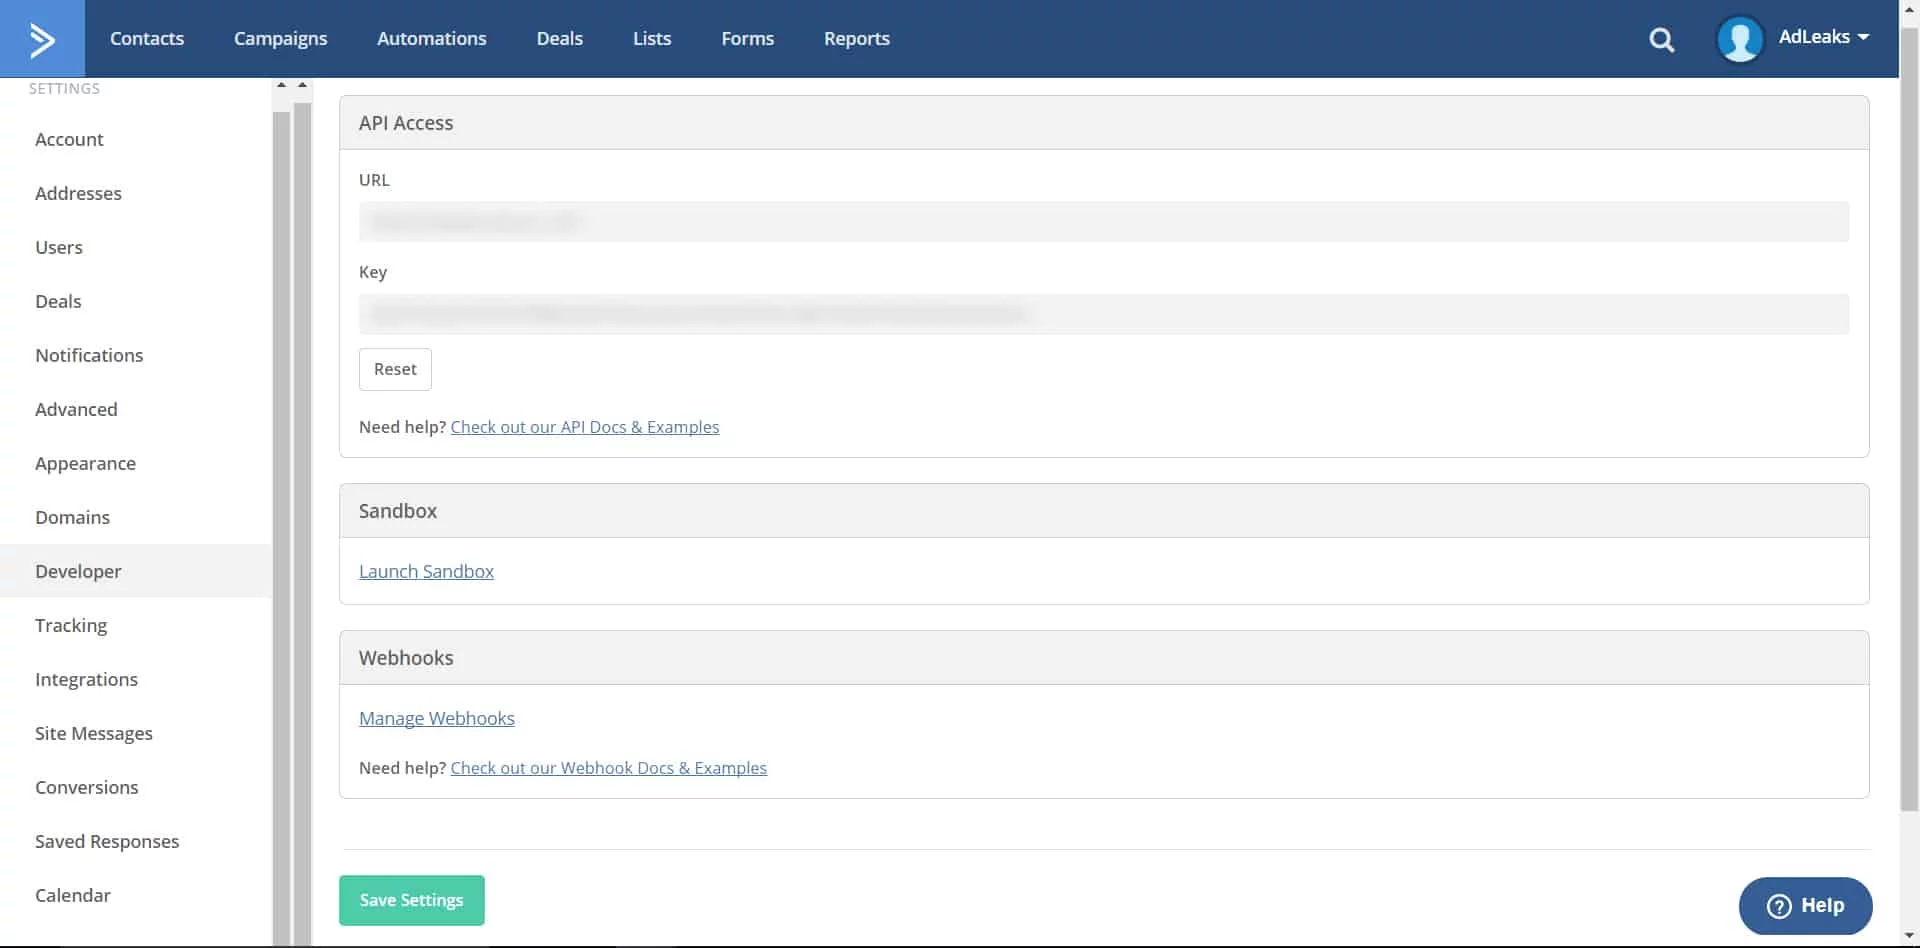The height and width of the screenshot is (948, 1920).
Task: Open the Reports menu
Action: 857,38
